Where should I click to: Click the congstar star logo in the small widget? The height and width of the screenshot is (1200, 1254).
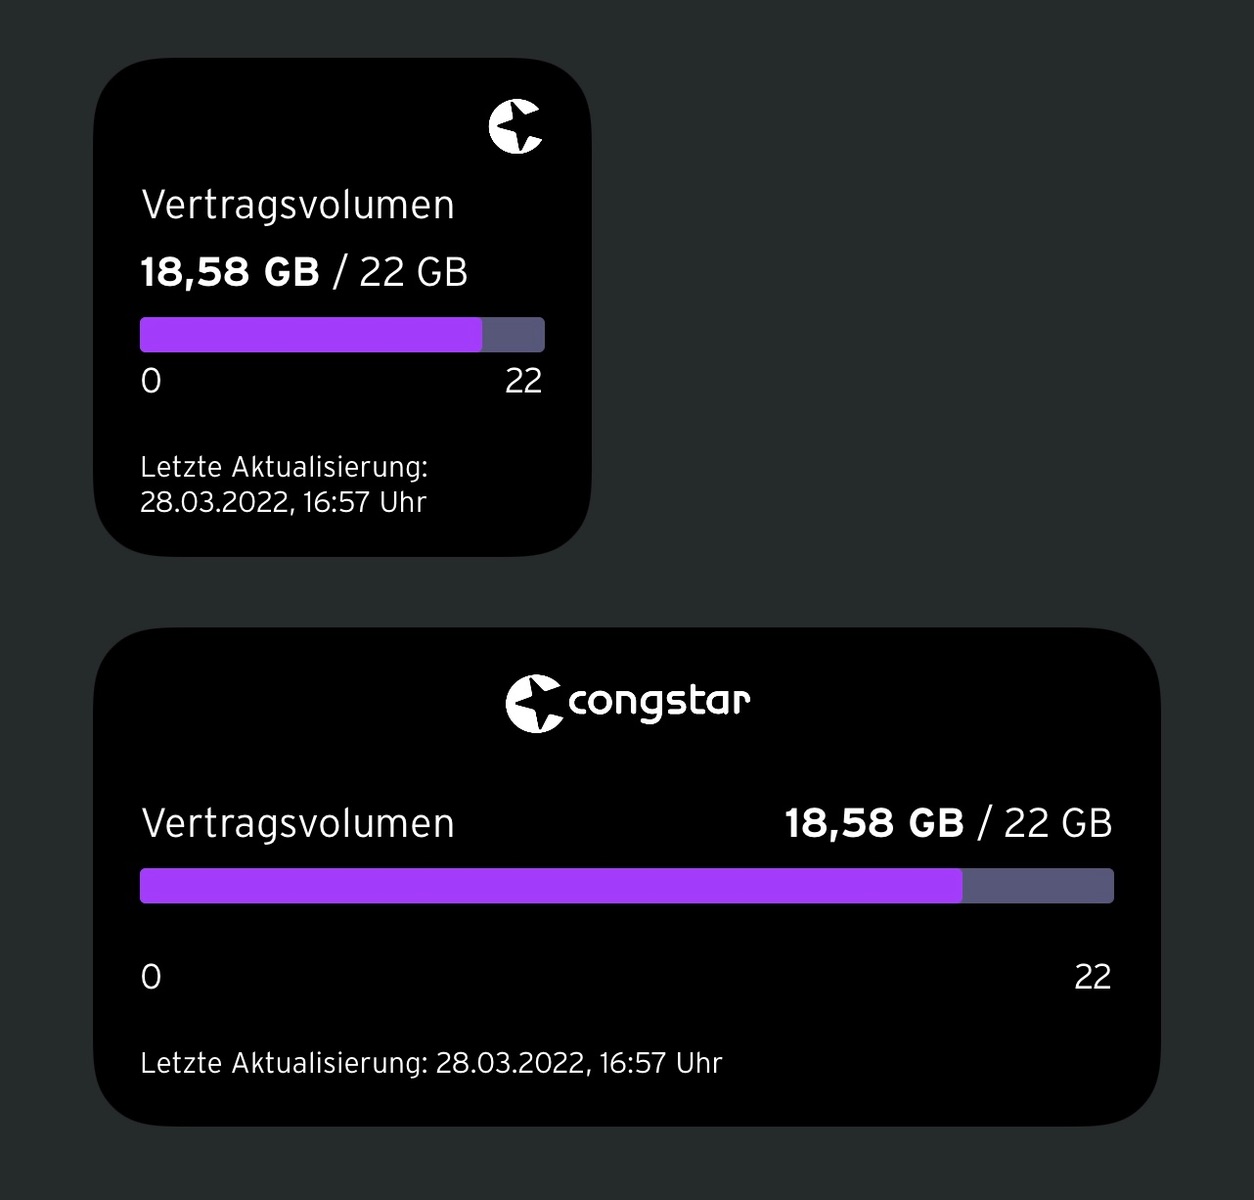tap(515, 127)
